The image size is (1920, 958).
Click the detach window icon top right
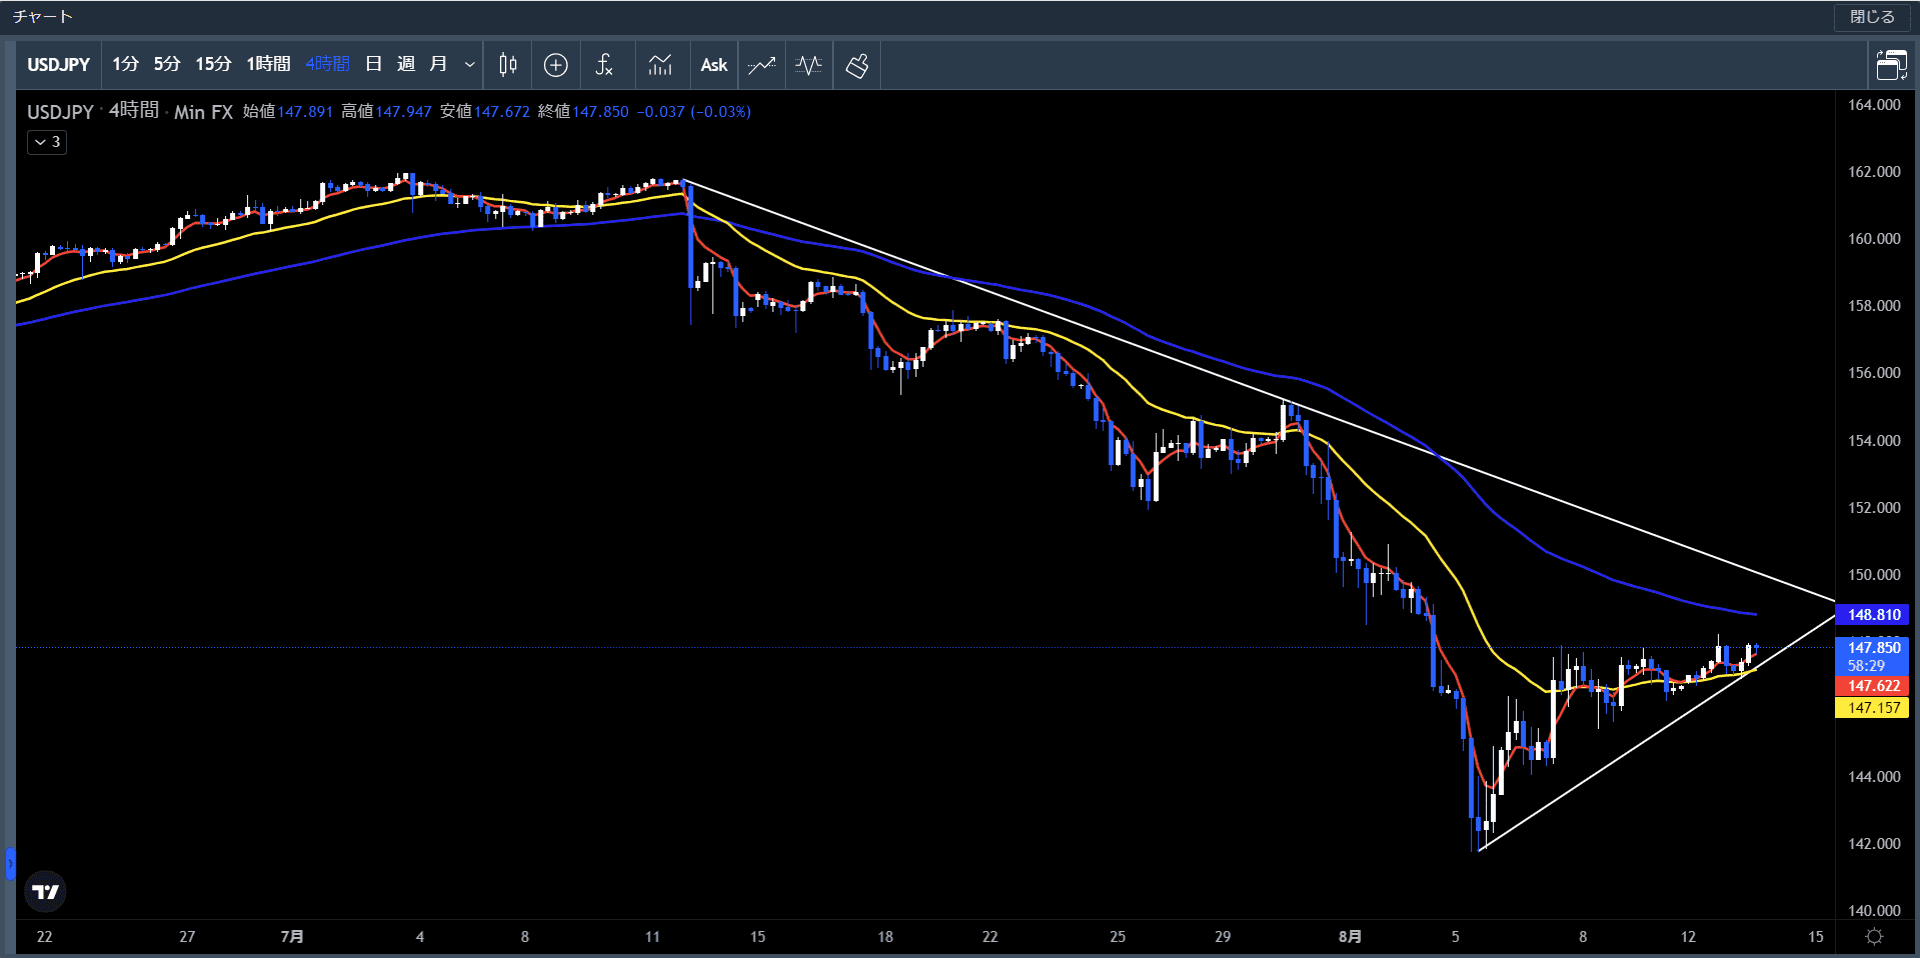(1891, 65)
